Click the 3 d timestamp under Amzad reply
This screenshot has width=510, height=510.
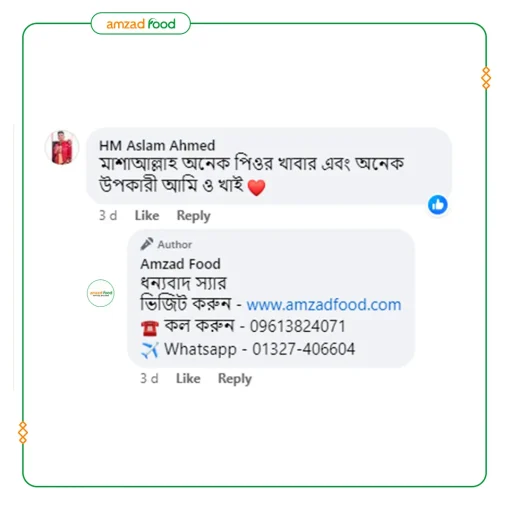[x=149, y=379]
